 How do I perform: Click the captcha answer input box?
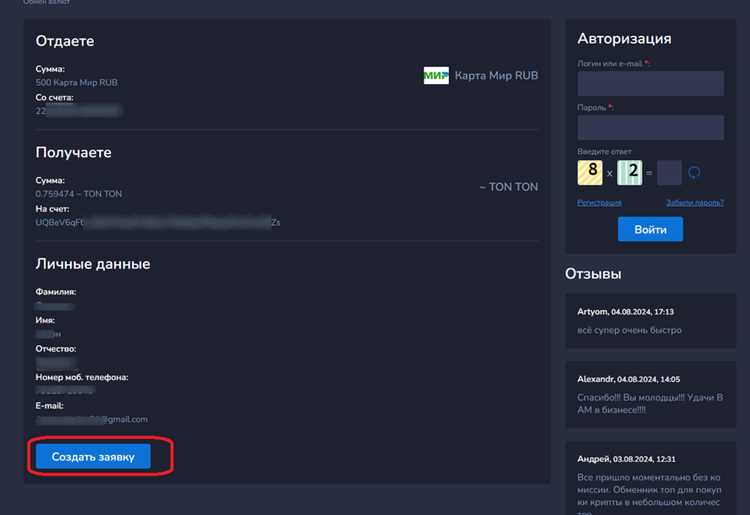tap(669, 173)
